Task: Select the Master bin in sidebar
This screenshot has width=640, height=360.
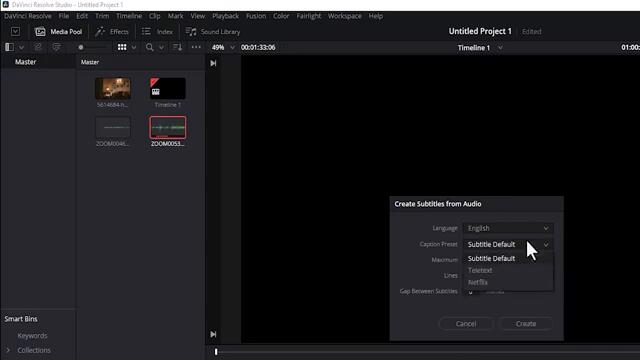Action: [x=25, y=62]
